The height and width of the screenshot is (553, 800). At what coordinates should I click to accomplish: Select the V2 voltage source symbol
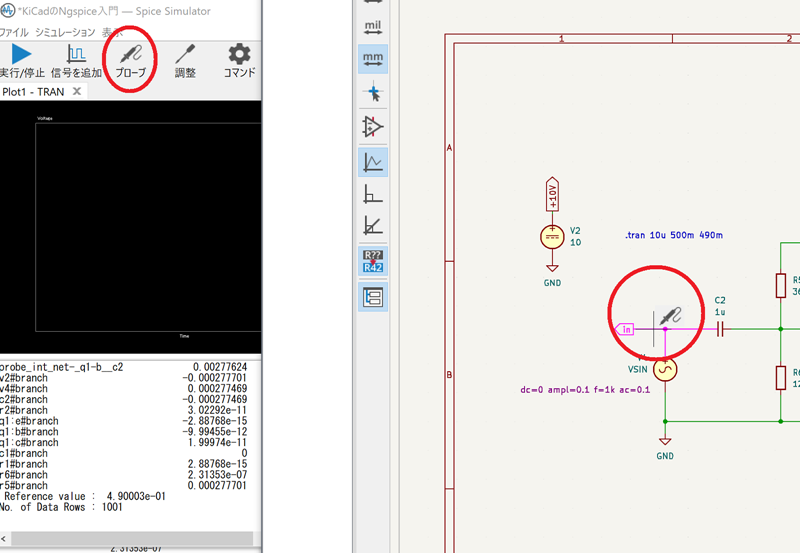(552, 237)
